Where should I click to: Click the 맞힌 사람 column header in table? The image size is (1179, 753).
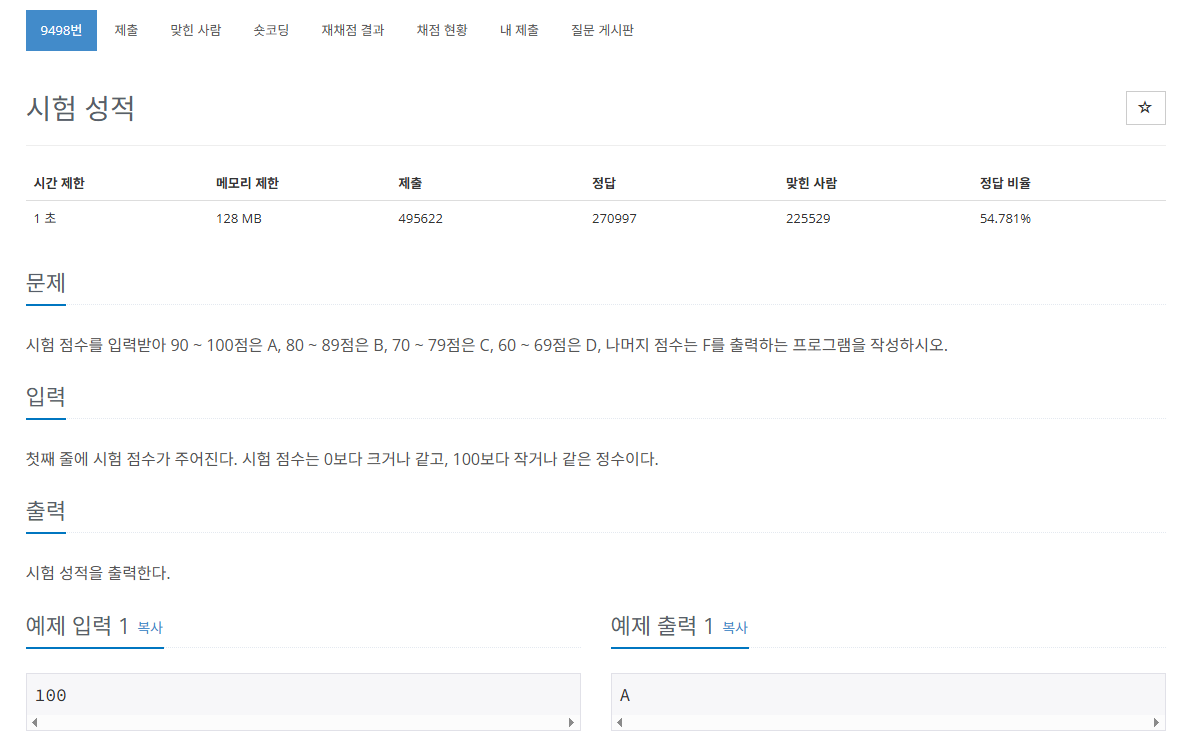[x=811, y=183]
